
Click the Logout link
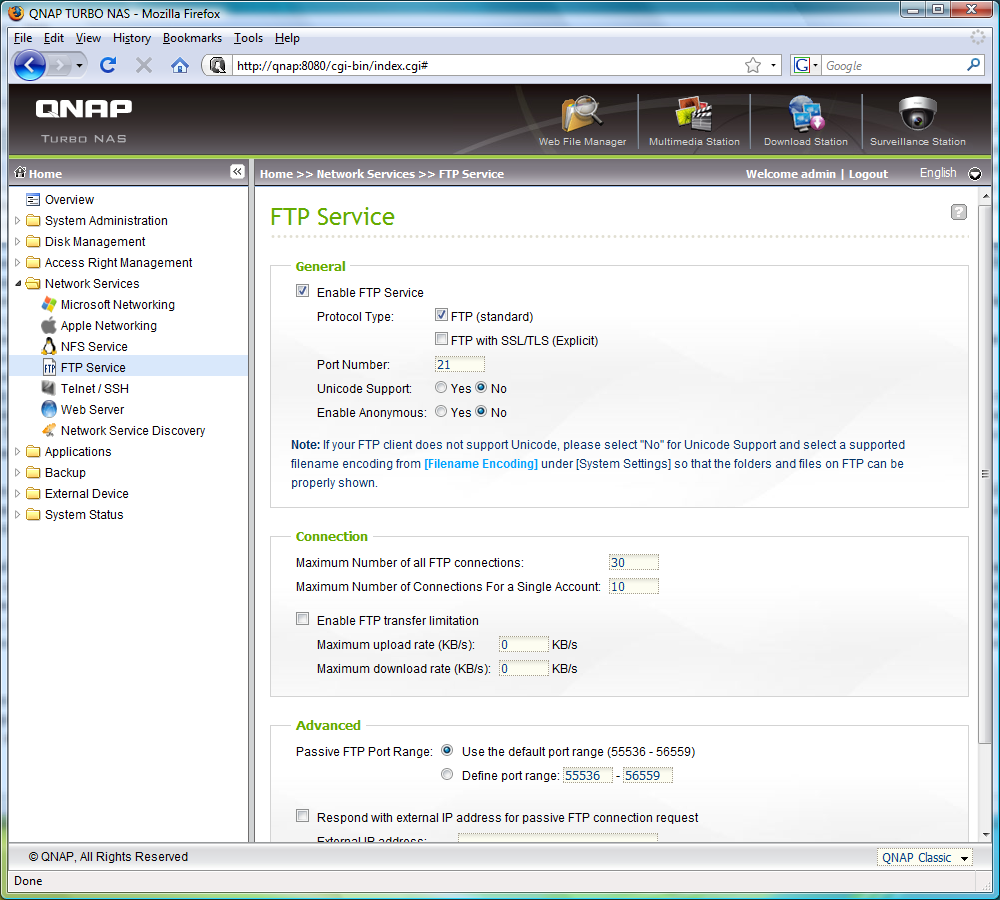(868, 174)
